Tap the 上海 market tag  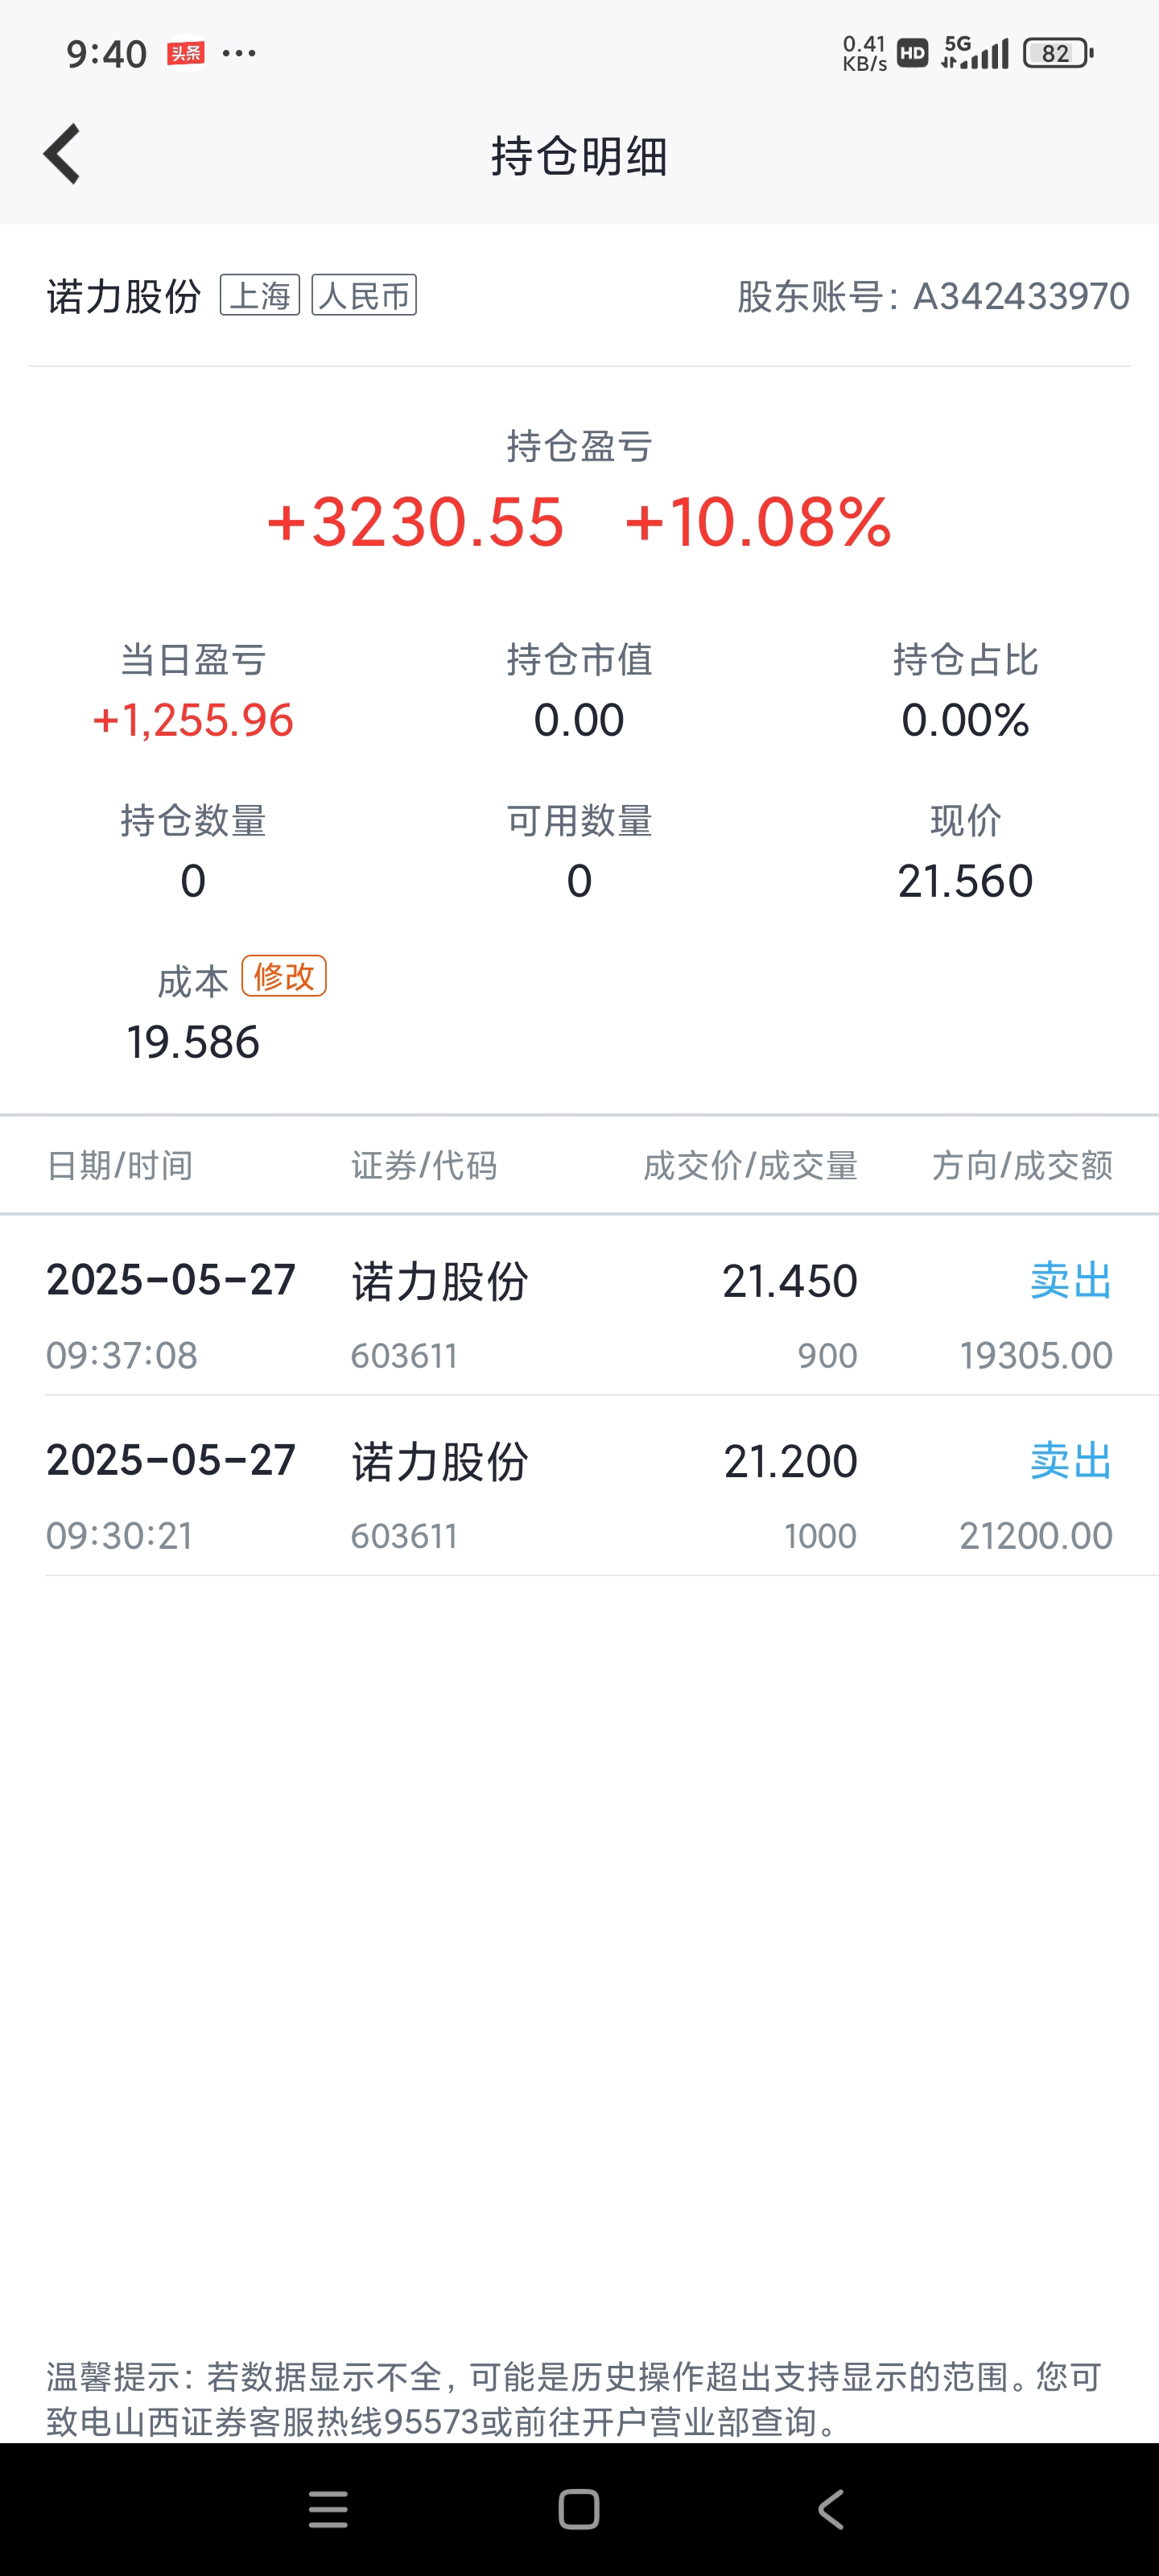coord(260,295)
